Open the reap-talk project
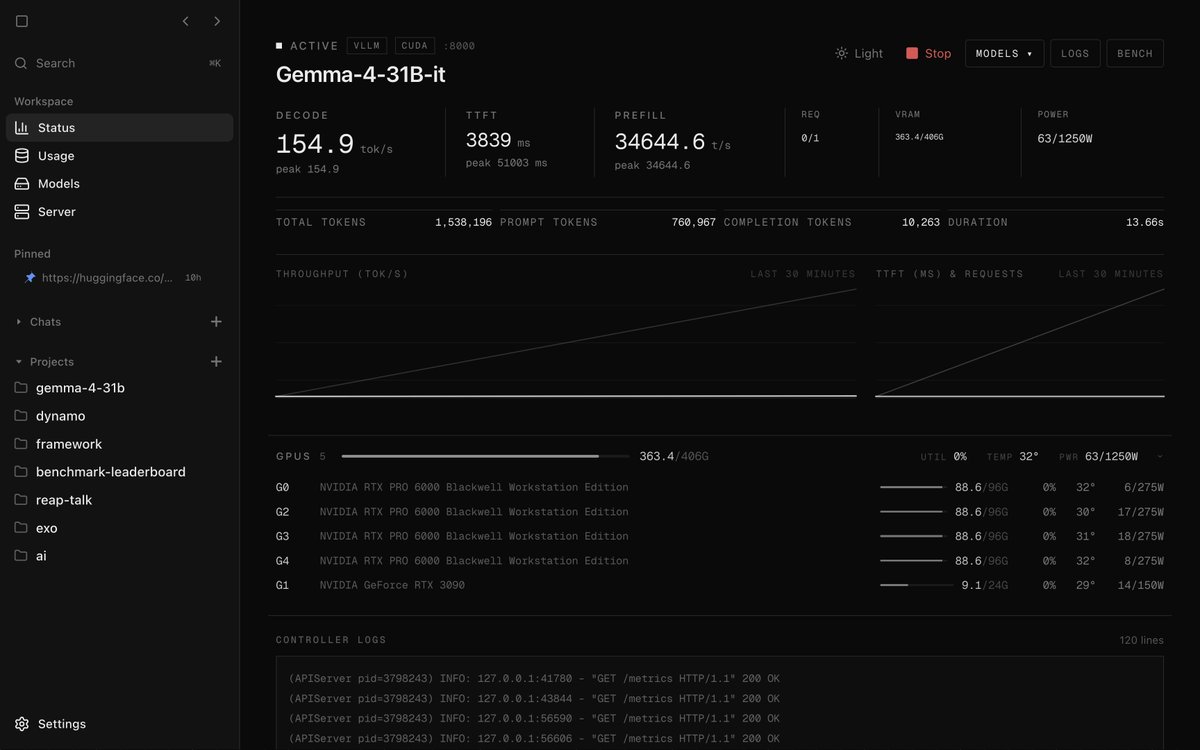1200x750 pixels. tap(120, 500)
